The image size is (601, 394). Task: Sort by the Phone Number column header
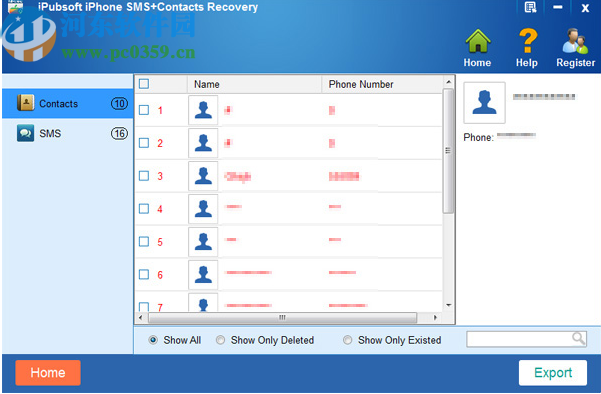coord(382,84)
